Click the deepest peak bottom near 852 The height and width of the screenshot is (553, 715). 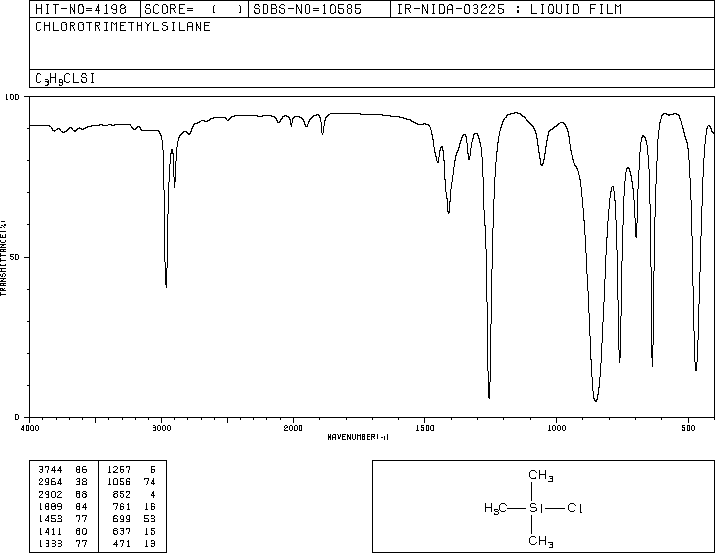coord(596,400)
